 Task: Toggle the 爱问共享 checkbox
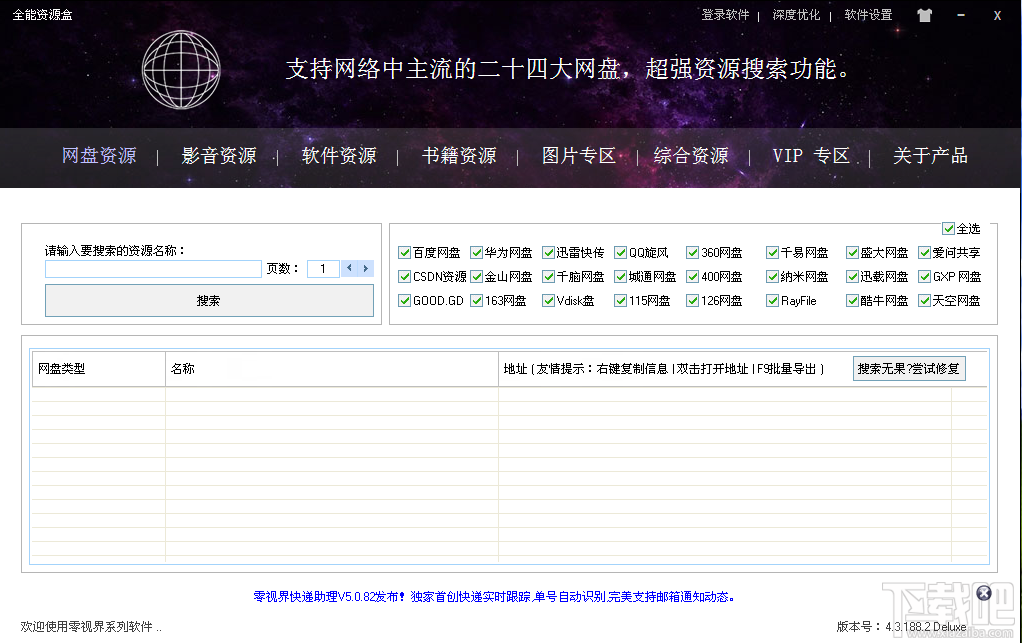click(x=924, y=253)
